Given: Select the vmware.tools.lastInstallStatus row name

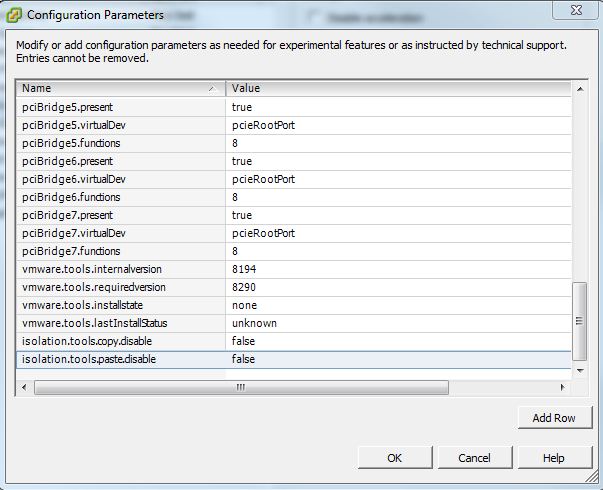Looking at the screenshot, I should click(121, 323).
